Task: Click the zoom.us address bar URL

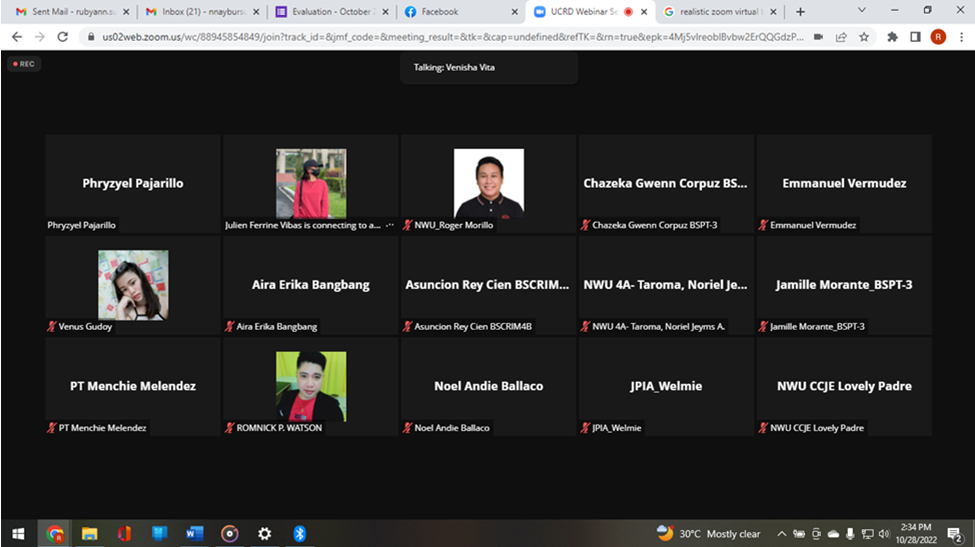Action: point(440,36)
